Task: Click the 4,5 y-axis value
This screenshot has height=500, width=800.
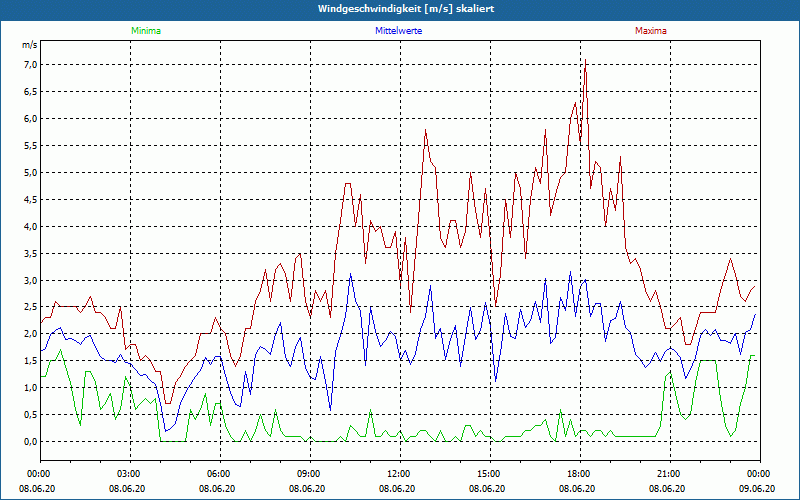Action: (x=31, y=199)
